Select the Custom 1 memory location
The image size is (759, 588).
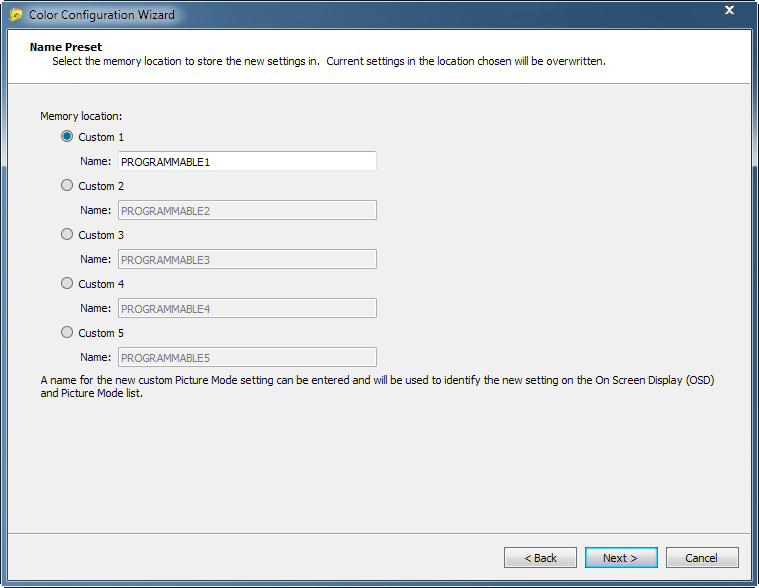(67, 136)
